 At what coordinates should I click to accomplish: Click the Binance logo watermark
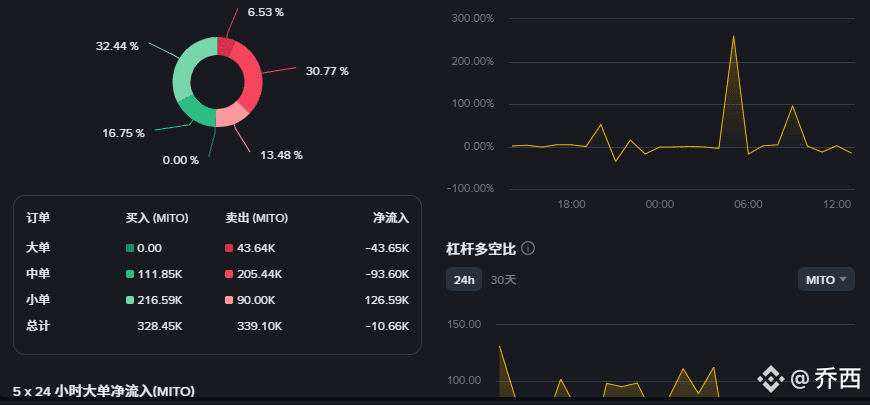point(770,379)
